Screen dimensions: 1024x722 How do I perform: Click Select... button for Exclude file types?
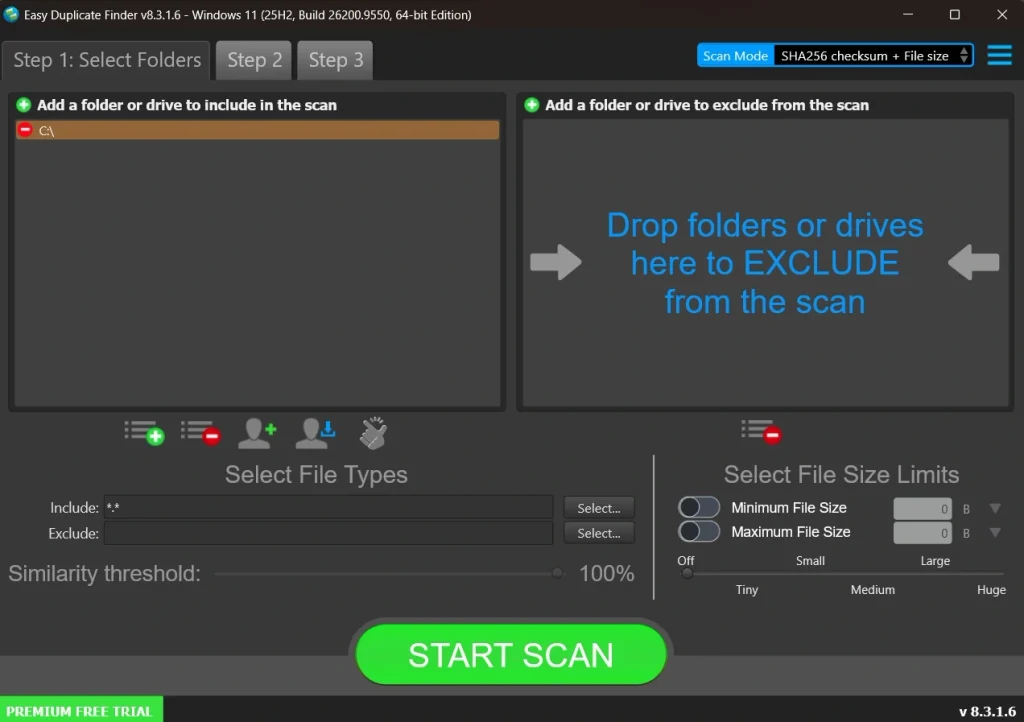(599, 533)
